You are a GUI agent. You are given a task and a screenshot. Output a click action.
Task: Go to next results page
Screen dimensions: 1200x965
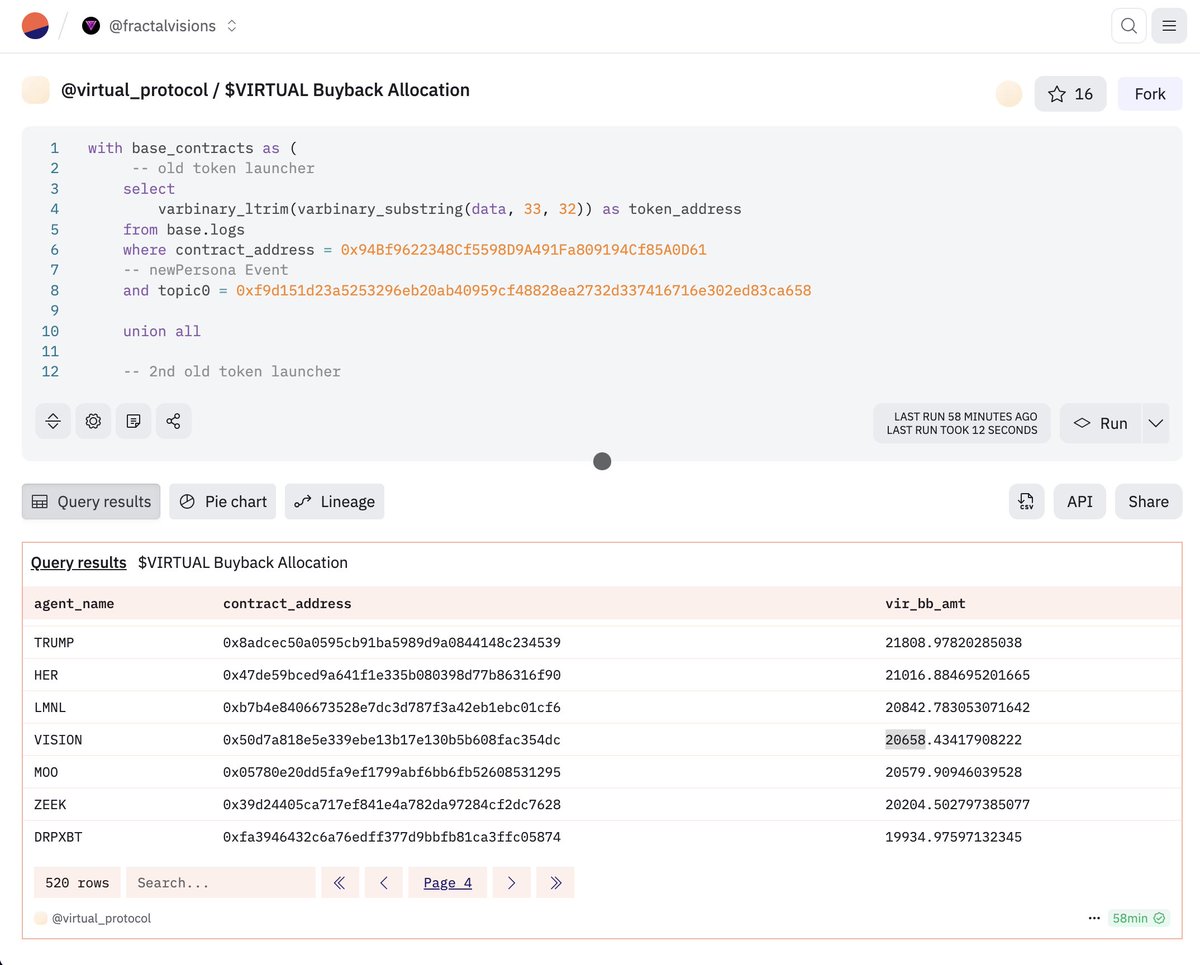pyautogui.click(x=512, y=882)
